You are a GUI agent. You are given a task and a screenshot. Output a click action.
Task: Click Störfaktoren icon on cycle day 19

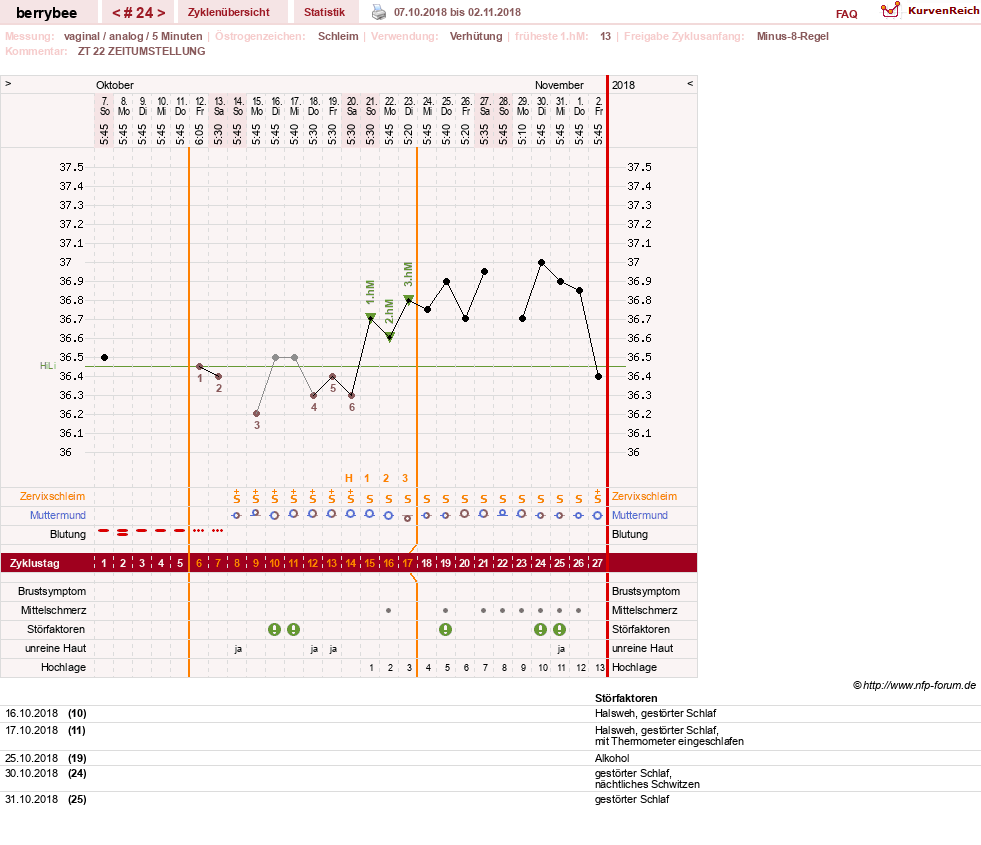[445, 629]
